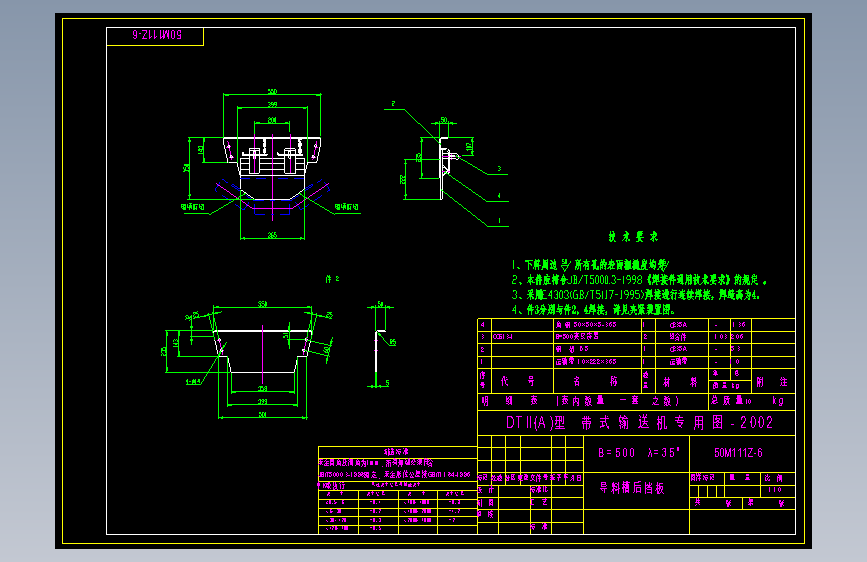Click balloon number '2' leader label
This screenshot has width=867, height=562.
pos(393,103)
